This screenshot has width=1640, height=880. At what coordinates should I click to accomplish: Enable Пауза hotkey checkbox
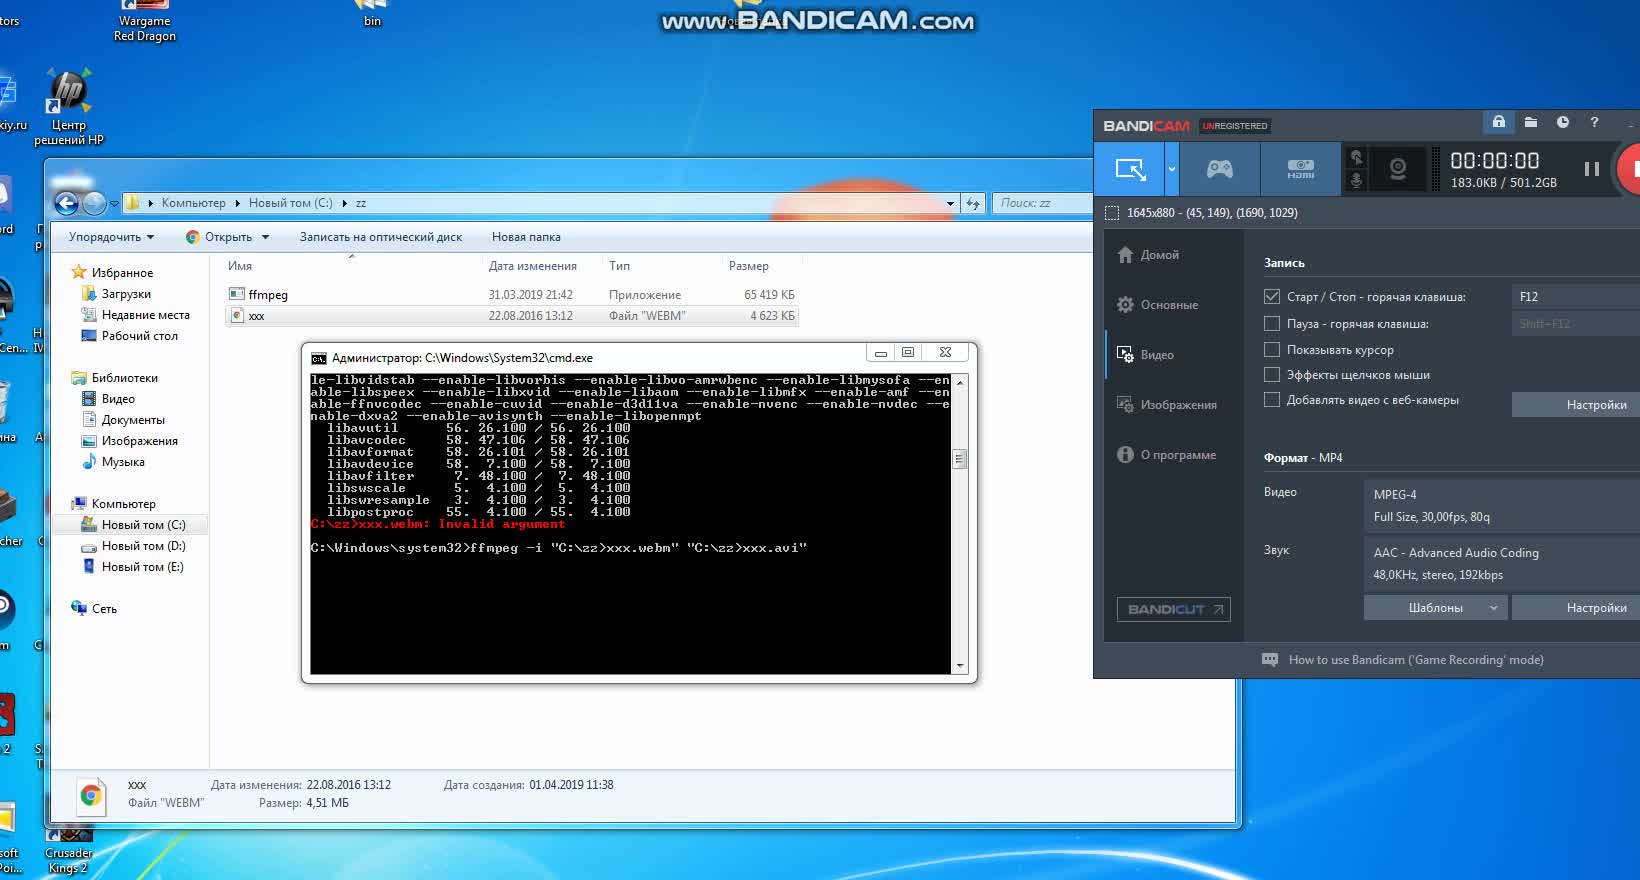click(1272, 324)
